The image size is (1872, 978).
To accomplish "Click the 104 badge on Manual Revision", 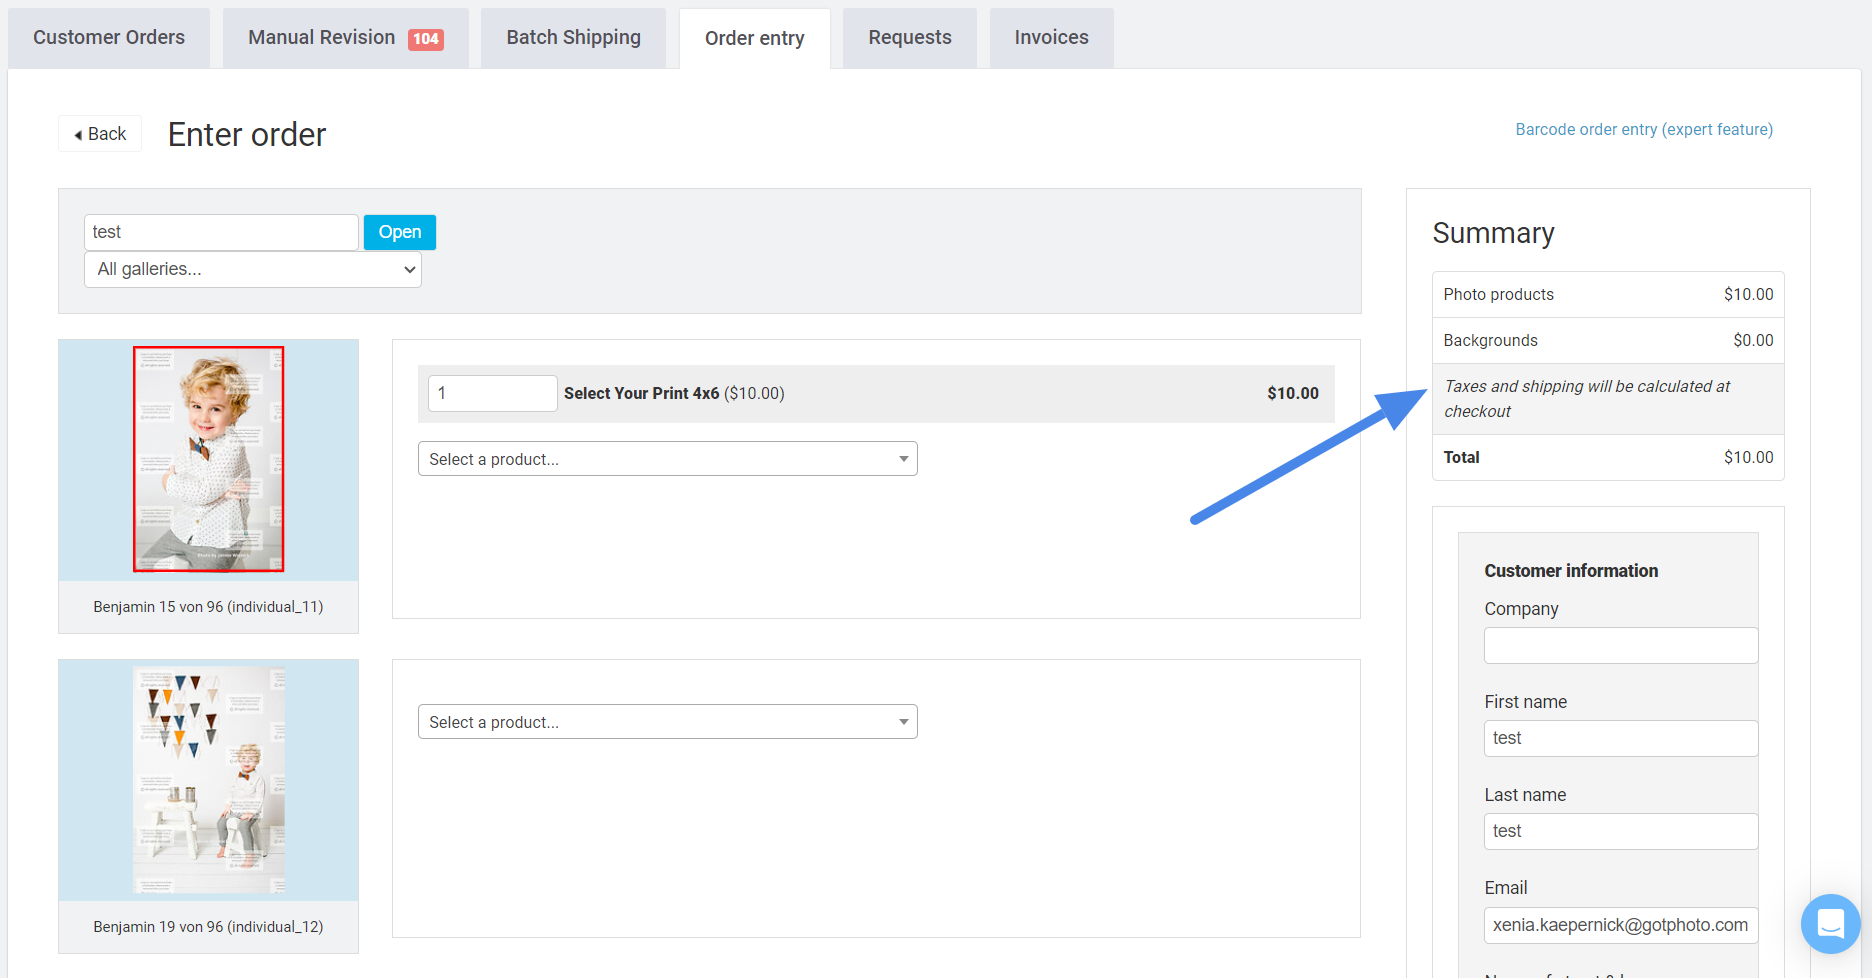I will point(426,39).
